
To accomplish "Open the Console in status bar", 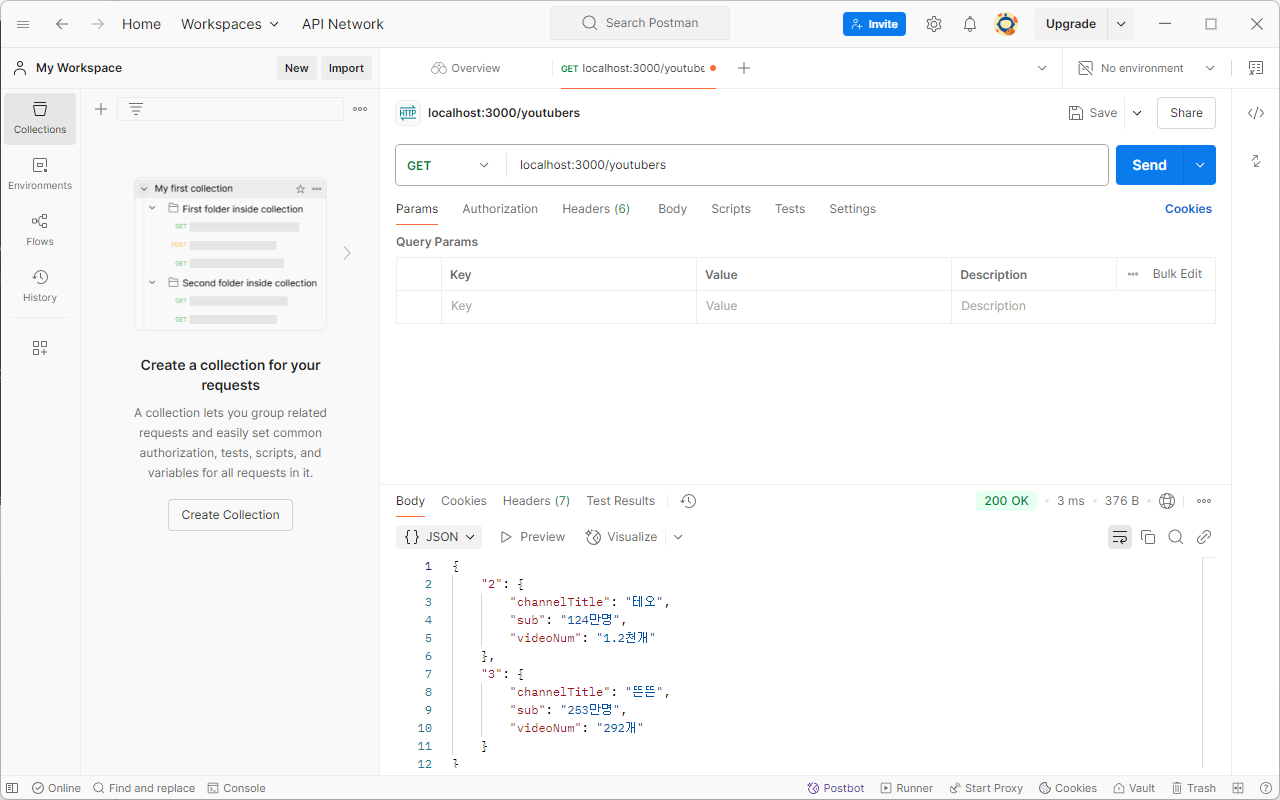I will (236, 788).
